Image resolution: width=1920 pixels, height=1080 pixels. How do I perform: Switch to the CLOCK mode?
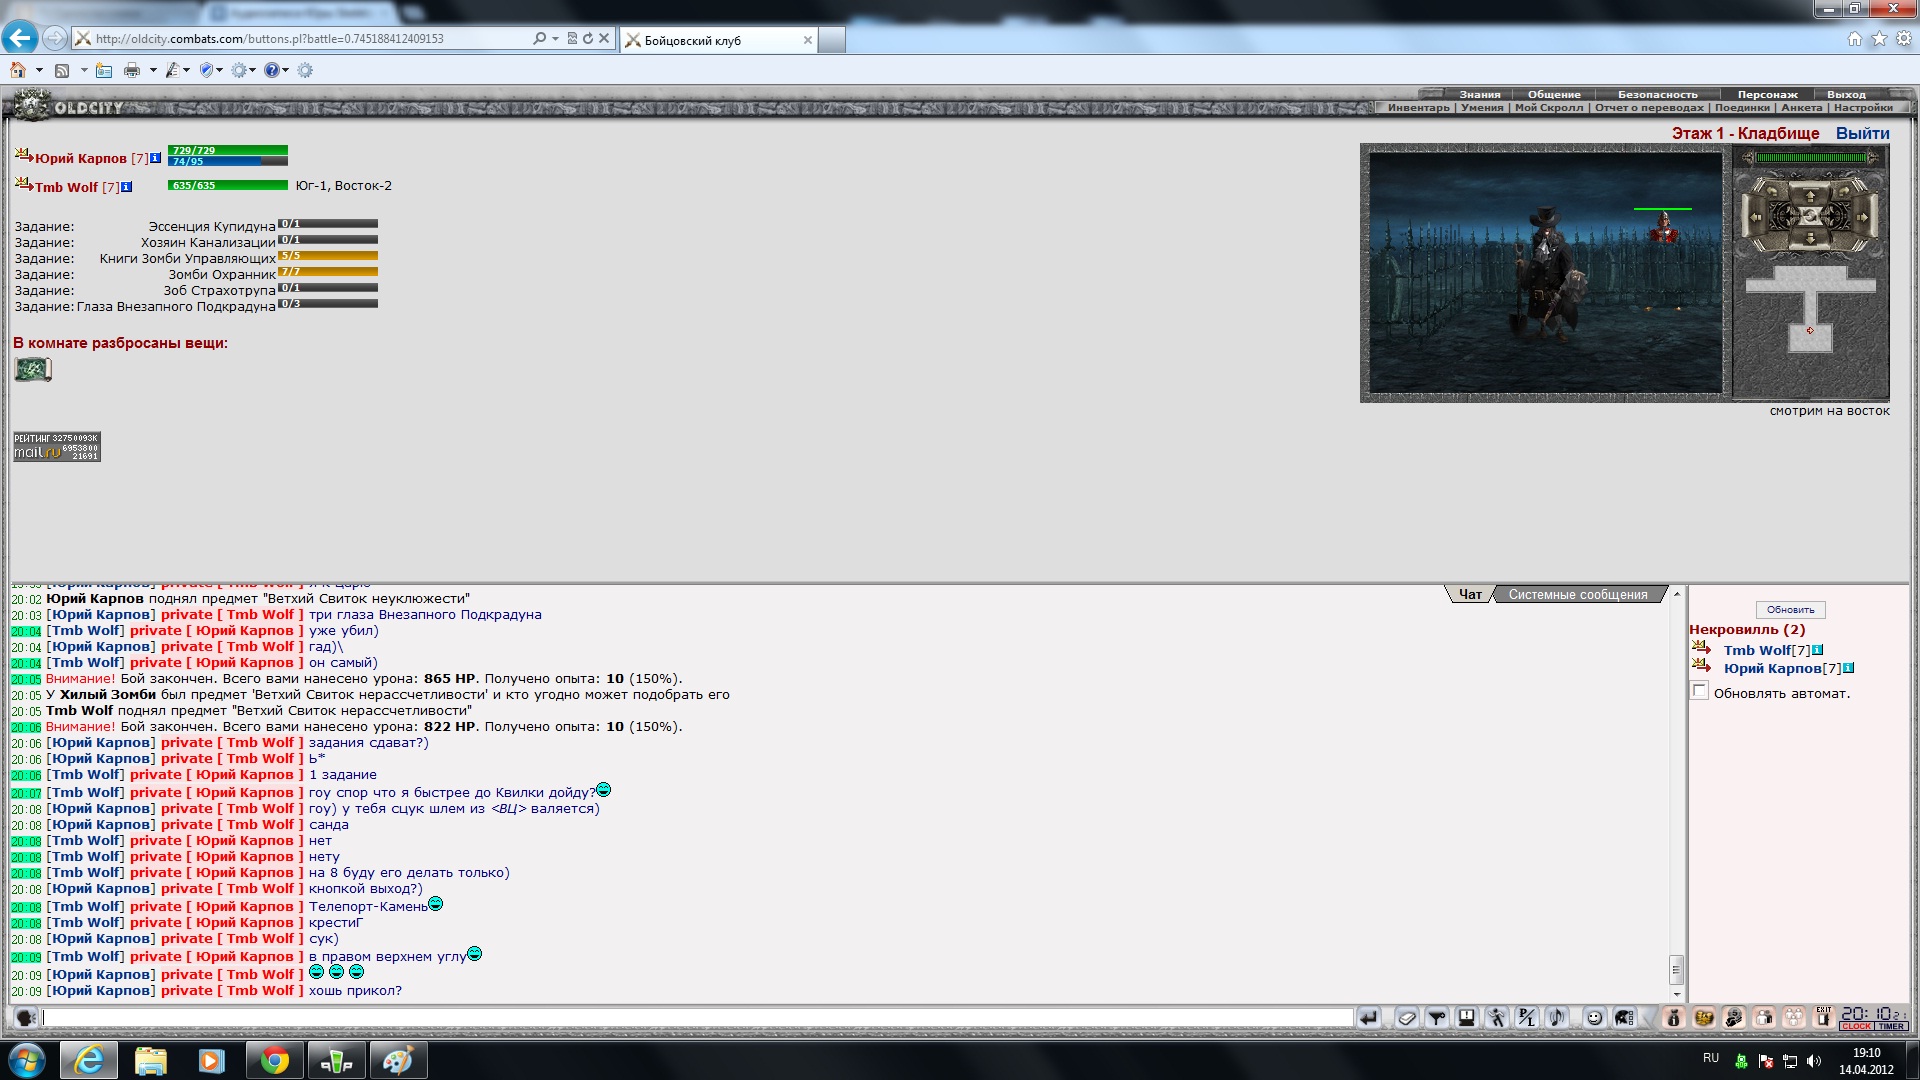(1856, 1026)
